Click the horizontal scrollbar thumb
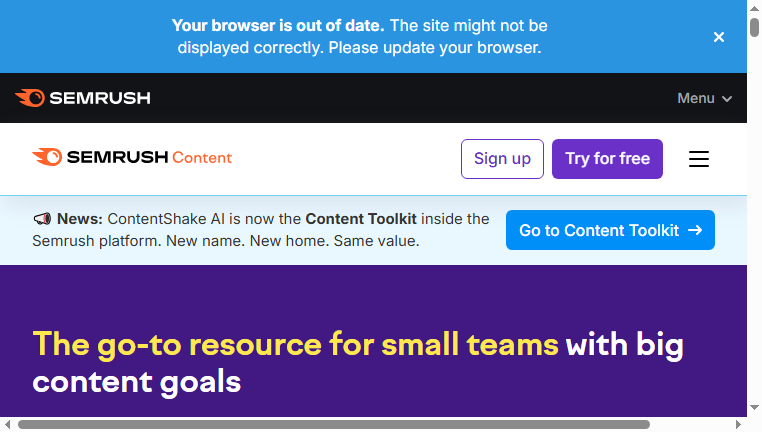 (x=334, y=425)
